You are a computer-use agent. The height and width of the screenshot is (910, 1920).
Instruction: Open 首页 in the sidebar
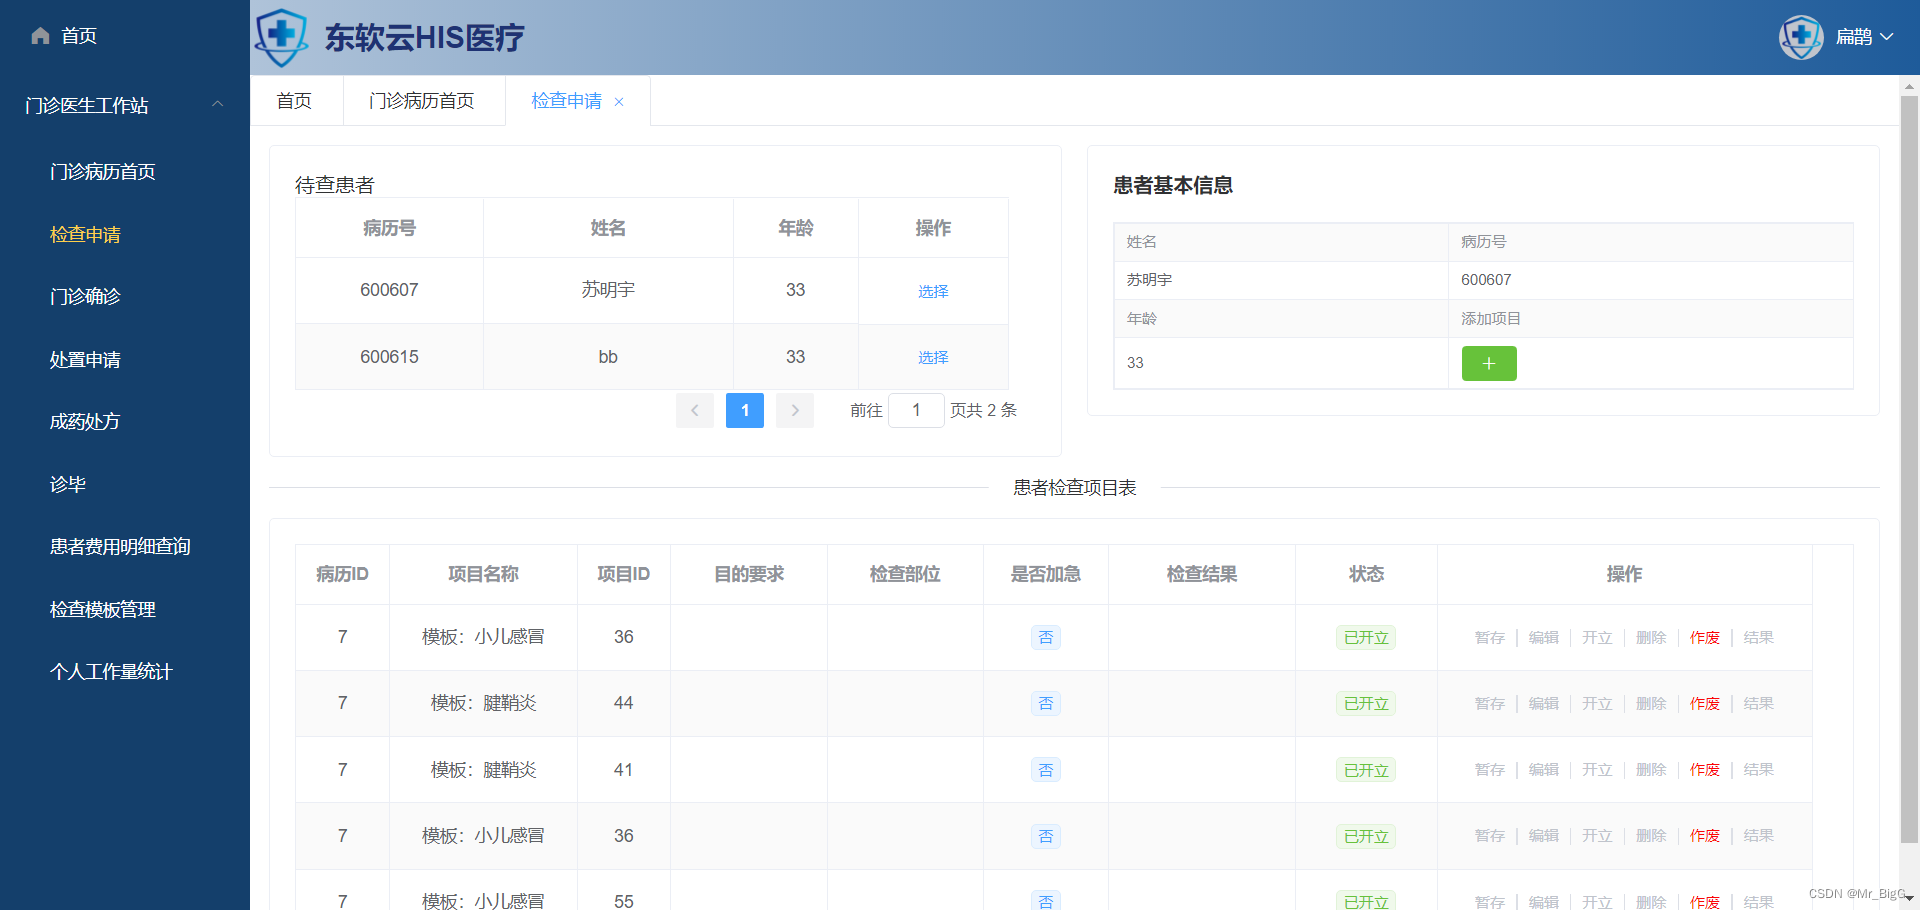[79, 36]
